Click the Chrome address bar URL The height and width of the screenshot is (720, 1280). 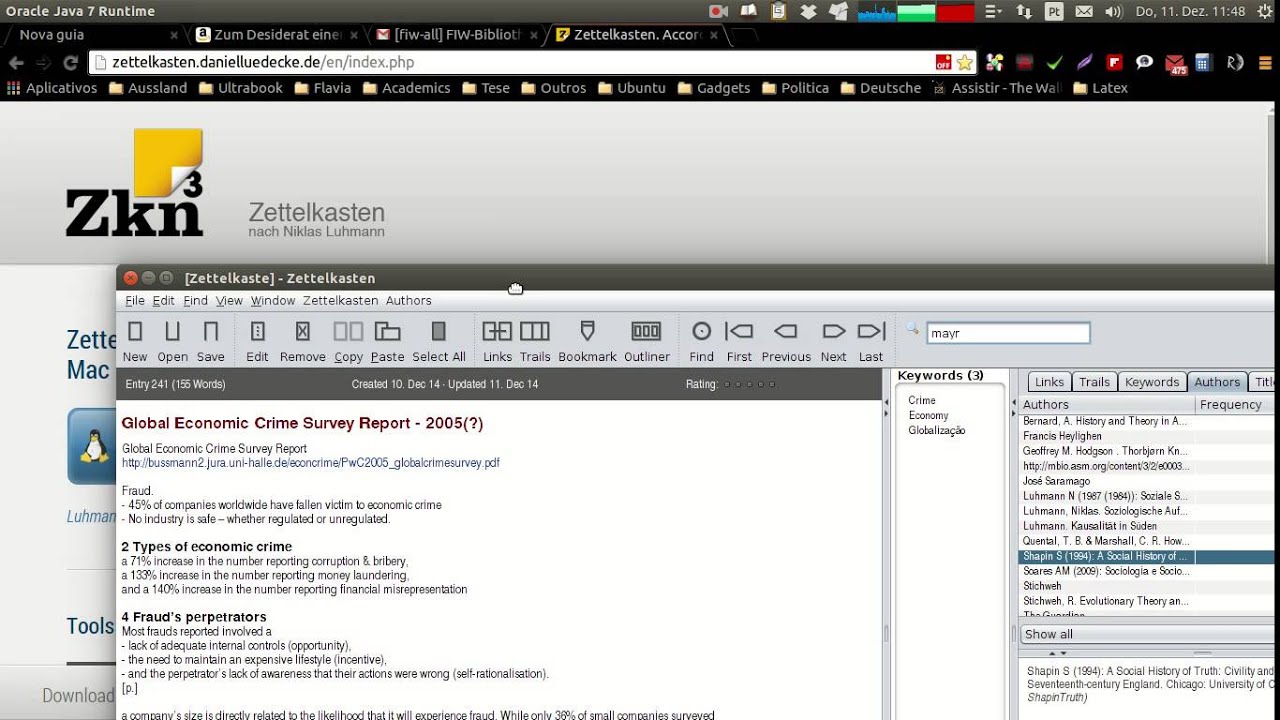[263, 62]
